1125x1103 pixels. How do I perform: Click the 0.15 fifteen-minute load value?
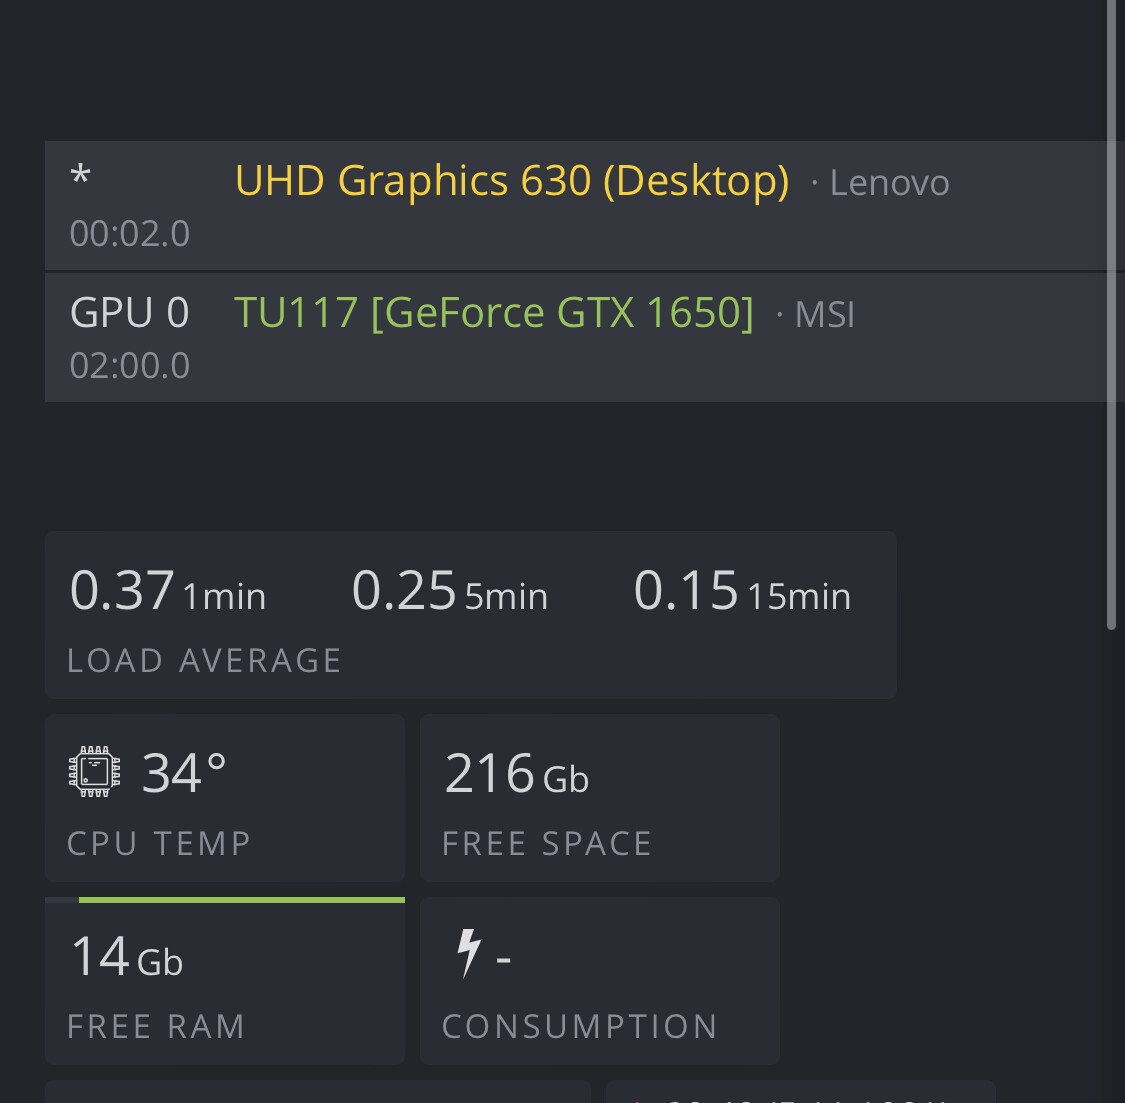[686, 591]
